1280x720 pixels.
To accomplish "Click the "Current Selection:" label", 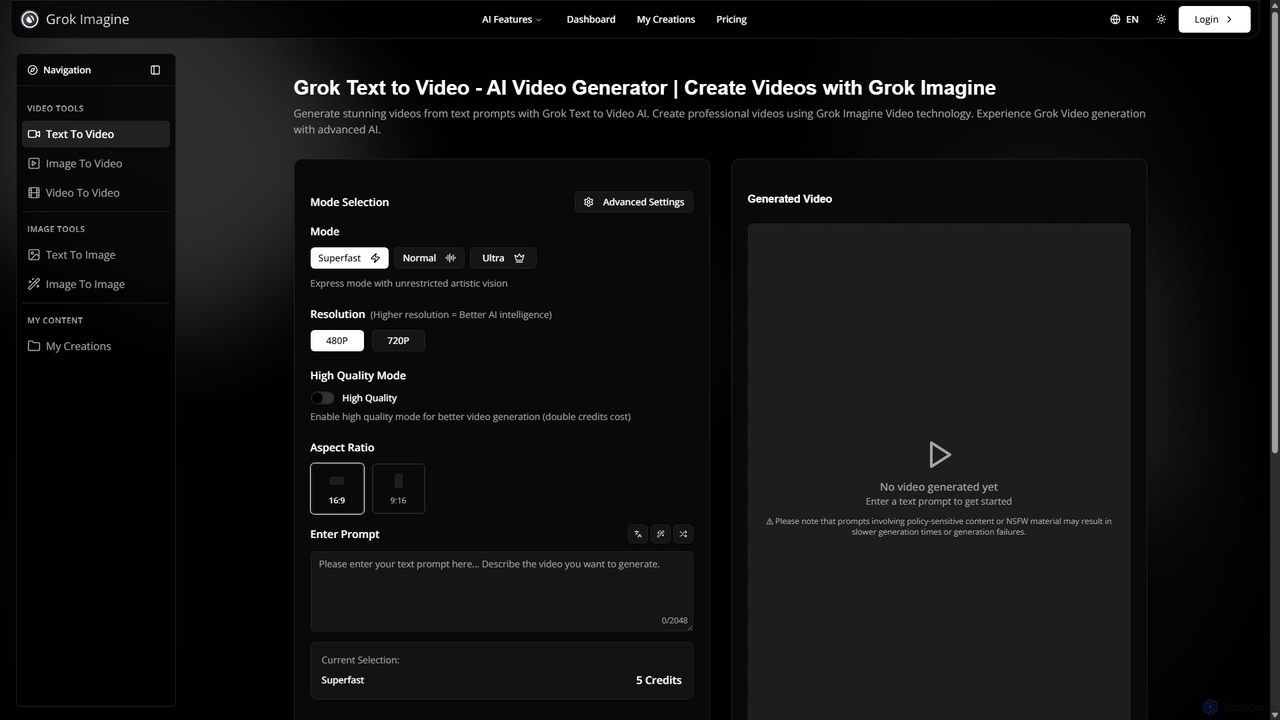I will point(360,660).
